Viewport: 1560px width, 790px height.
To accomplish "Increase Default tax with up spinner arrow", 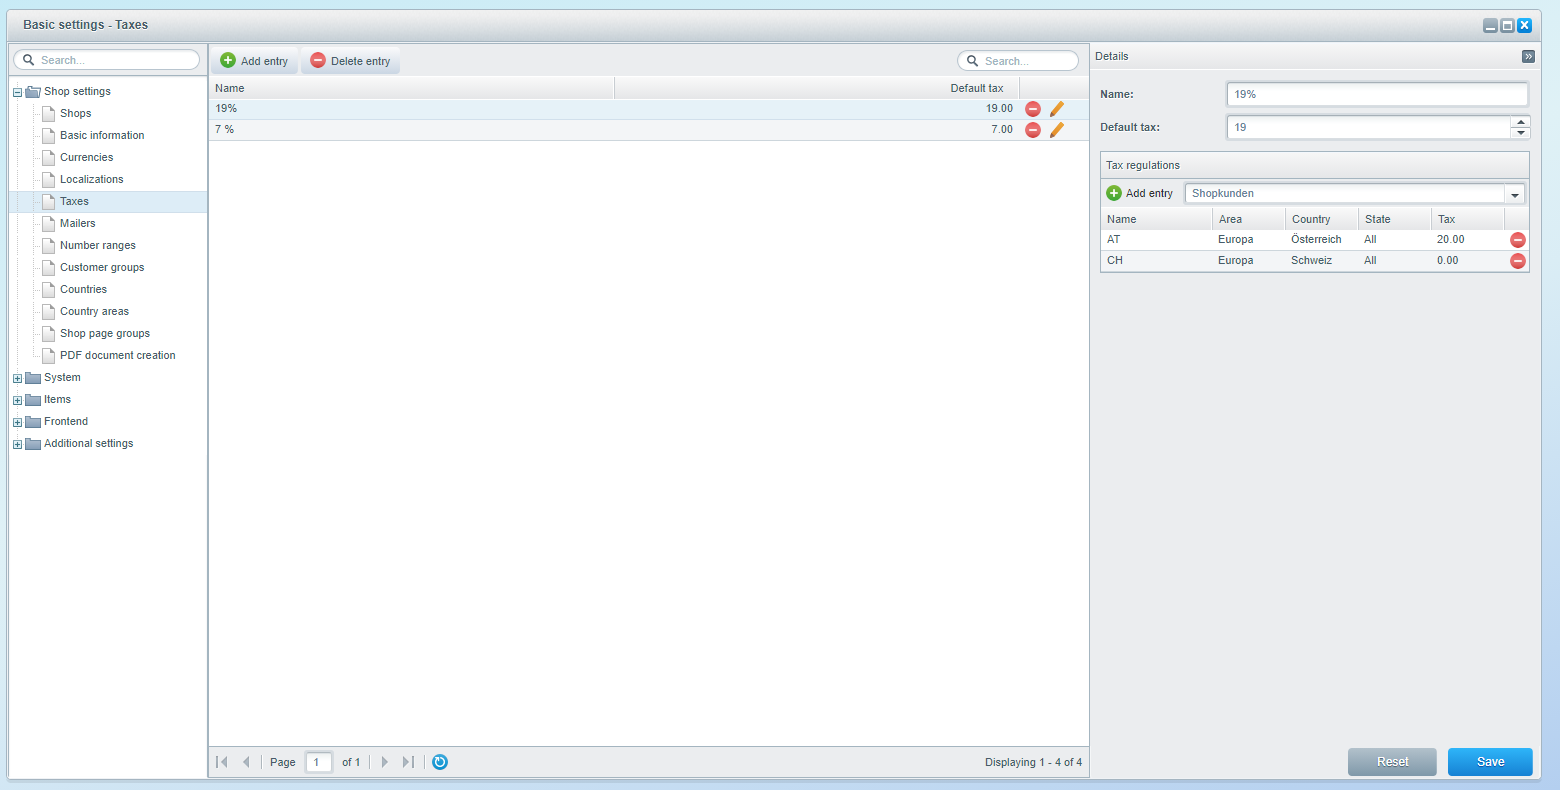I will pyautogui.click(x=1521, y=122).
